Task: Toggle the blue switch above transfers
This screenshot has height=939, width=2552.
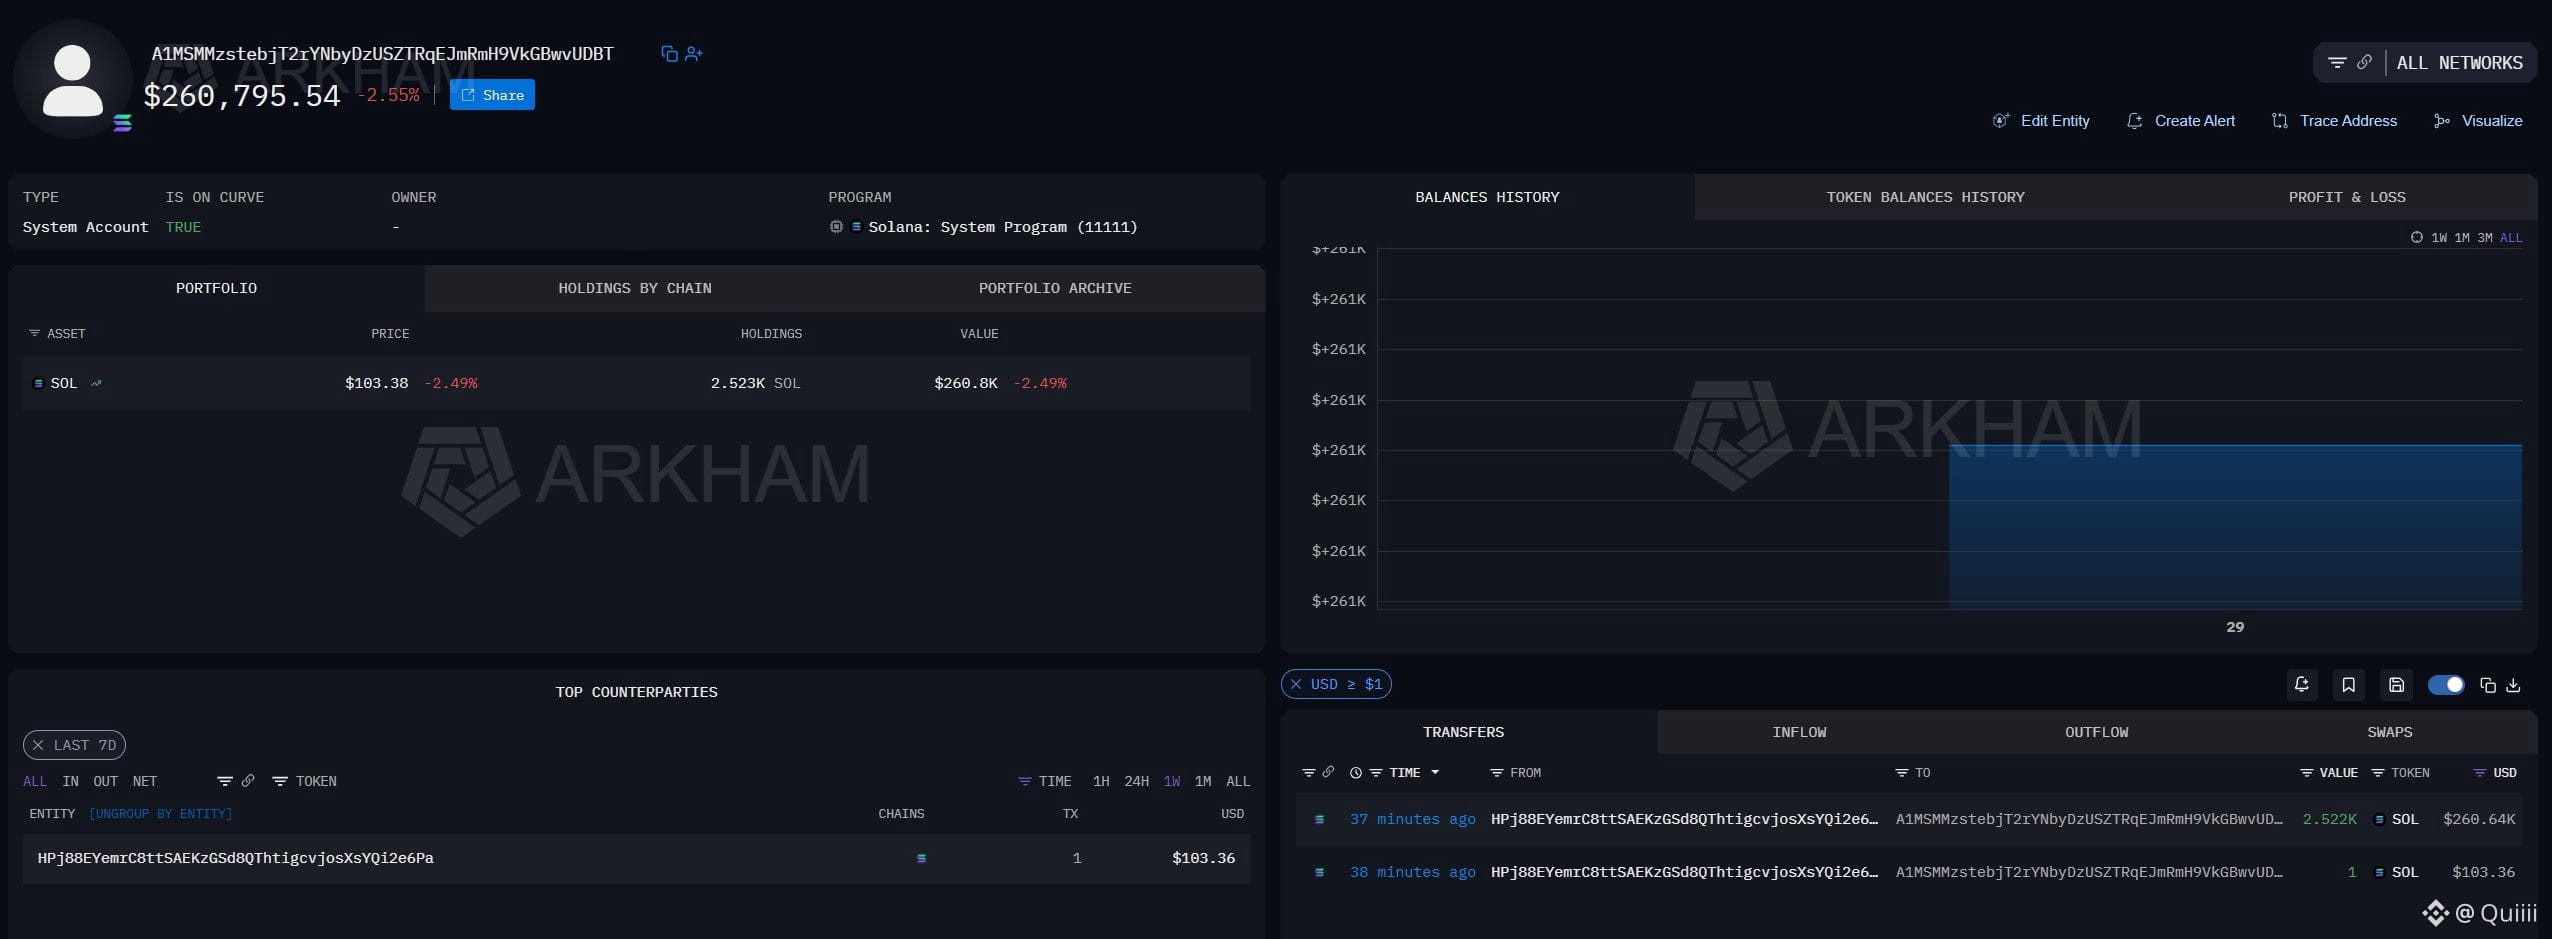Action: (2446, 685)
